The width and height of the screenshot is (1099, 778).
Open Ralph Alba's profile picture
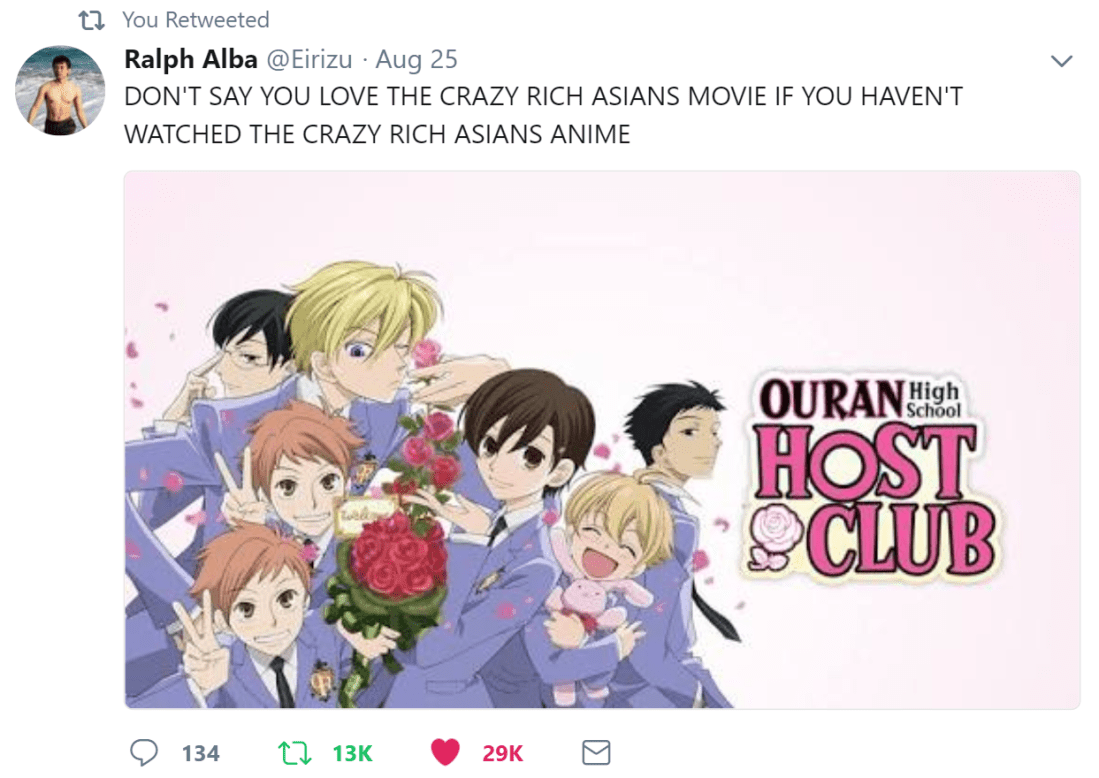(x=60, y=90)
